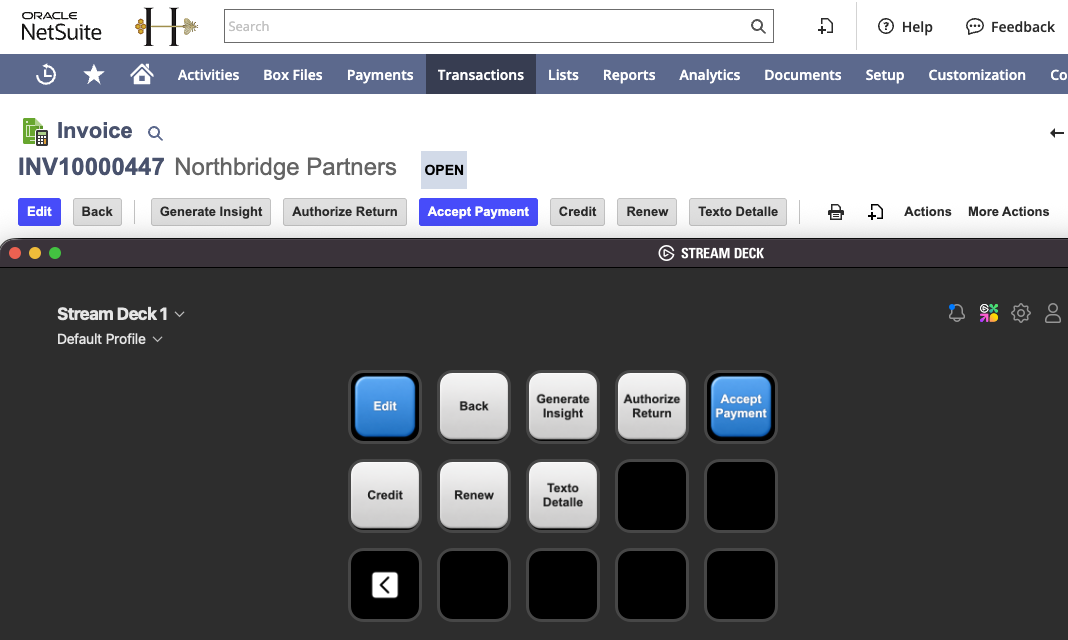Screen dimensions: 1068x640
Task: Select the Back key in Stream Deck
Action: (x=474, y=406)
